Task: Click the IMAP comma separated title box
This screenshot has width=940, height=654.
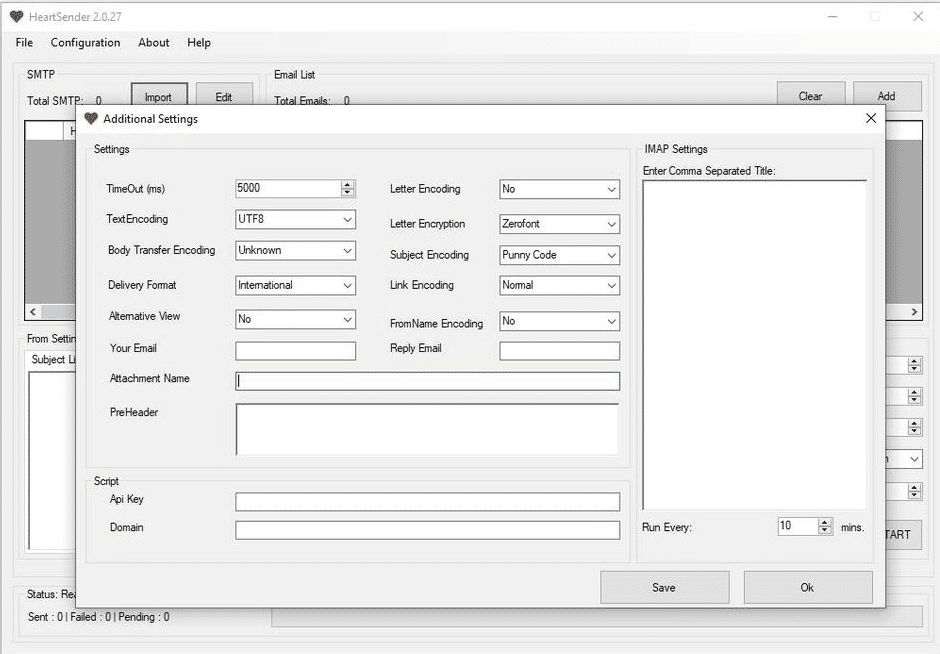Action: coord(754,345)
